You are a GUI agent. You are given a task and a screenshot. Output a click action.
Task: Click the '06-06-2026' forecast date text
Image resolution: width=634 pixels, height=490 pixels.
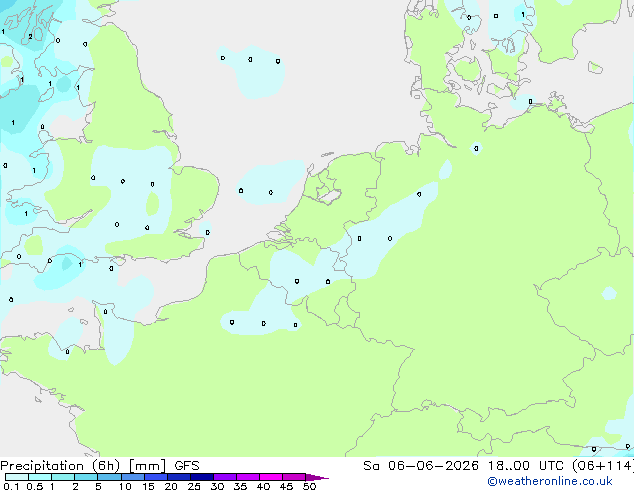pos(433,466)
